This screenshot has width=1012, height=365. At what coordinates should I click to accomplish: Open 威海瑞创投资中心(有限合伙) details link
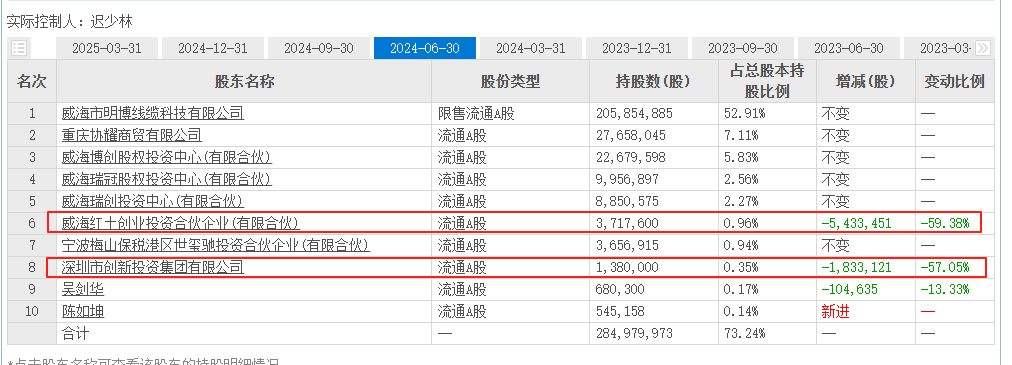[x=153, y=201]
